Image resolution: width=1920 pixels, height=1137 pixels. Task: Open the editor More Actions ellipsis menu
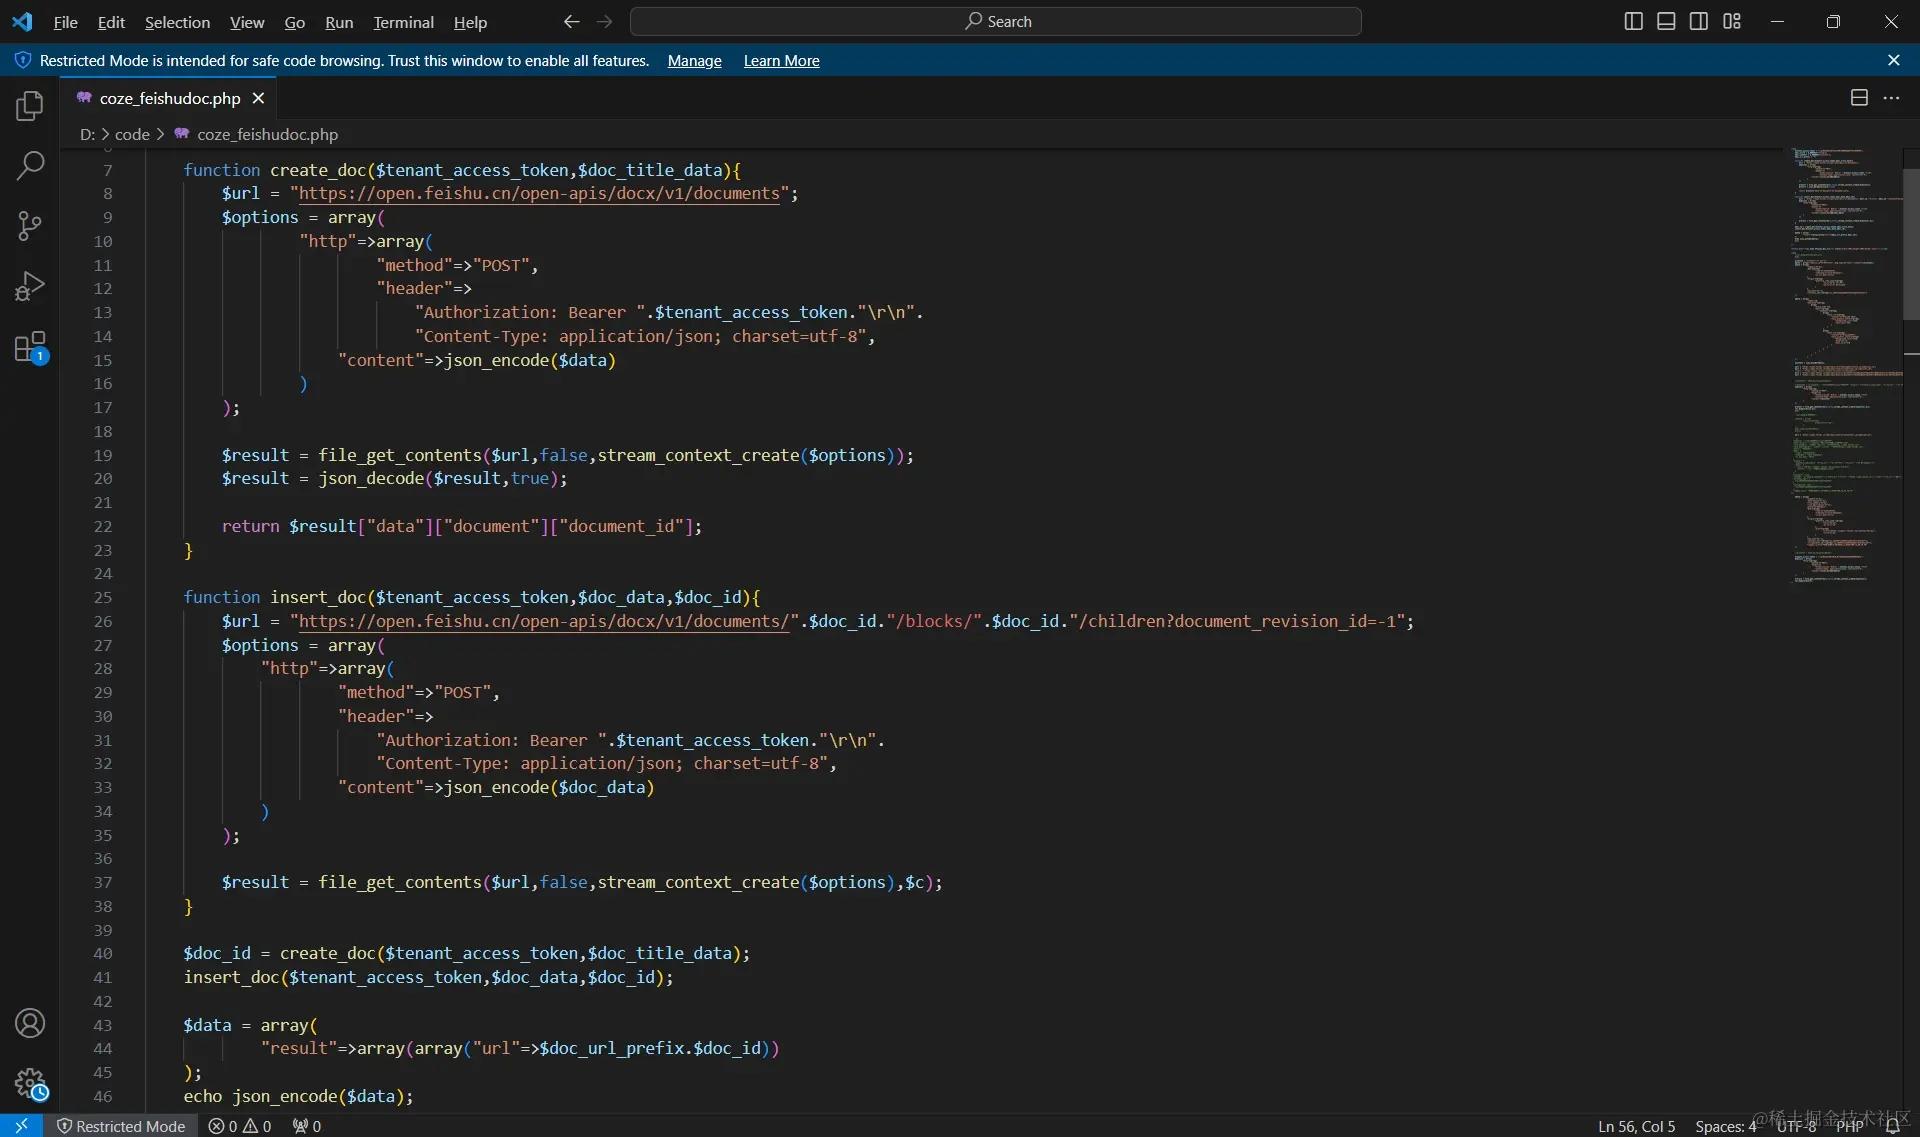point(1891,98)
